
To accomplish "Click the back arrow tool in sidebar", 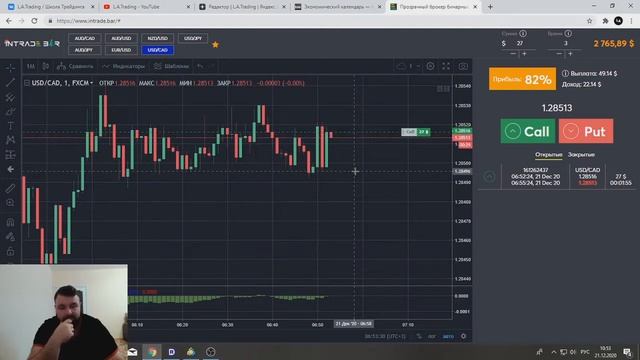I will (x=10, y=169).
